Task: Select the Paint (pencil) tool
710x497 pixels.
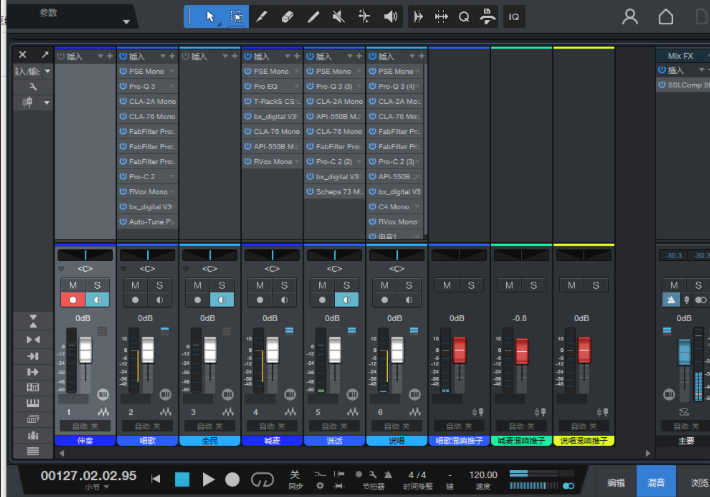Action: coord(313,17)
